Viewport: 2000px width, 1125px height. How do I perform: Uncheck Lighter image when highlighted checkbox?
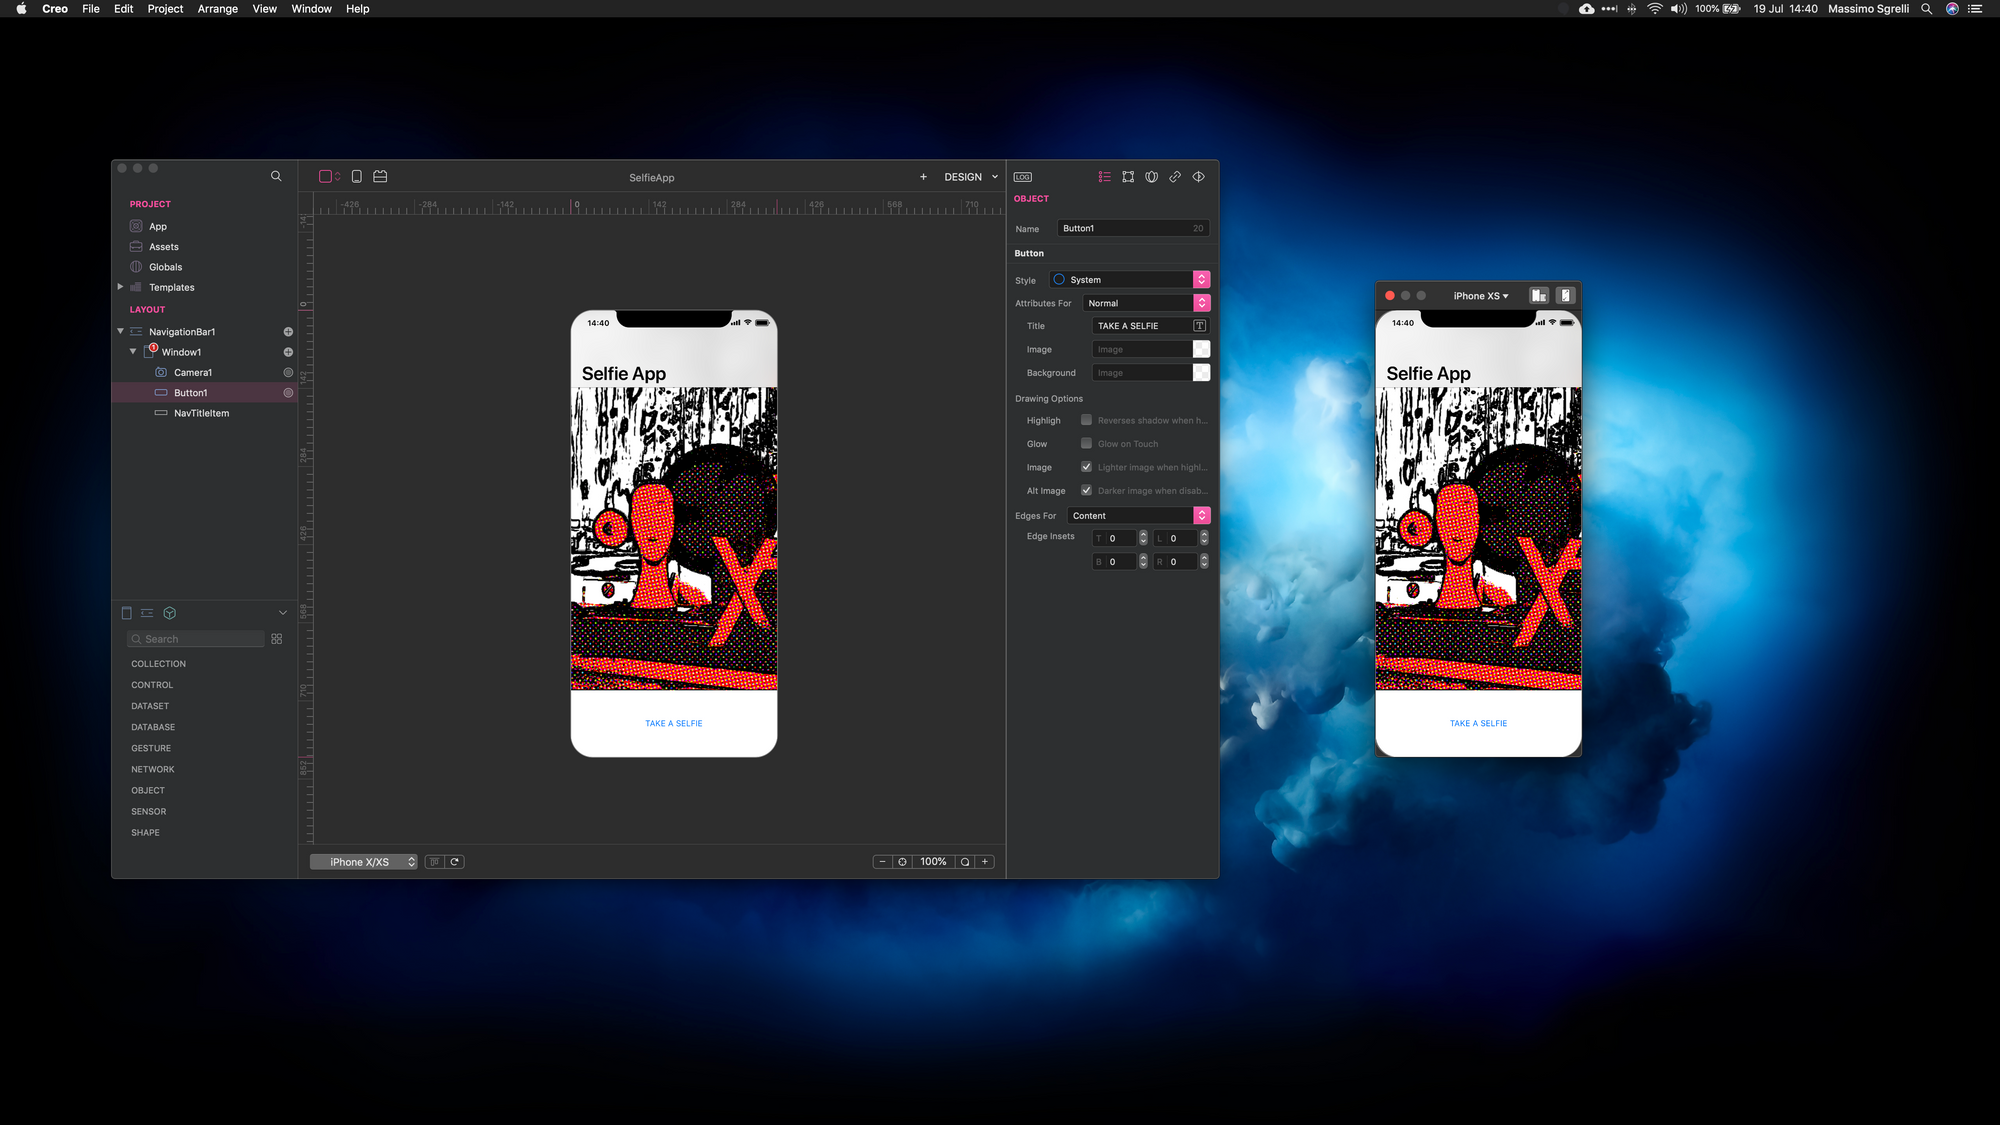click(x=1086, y=467)
